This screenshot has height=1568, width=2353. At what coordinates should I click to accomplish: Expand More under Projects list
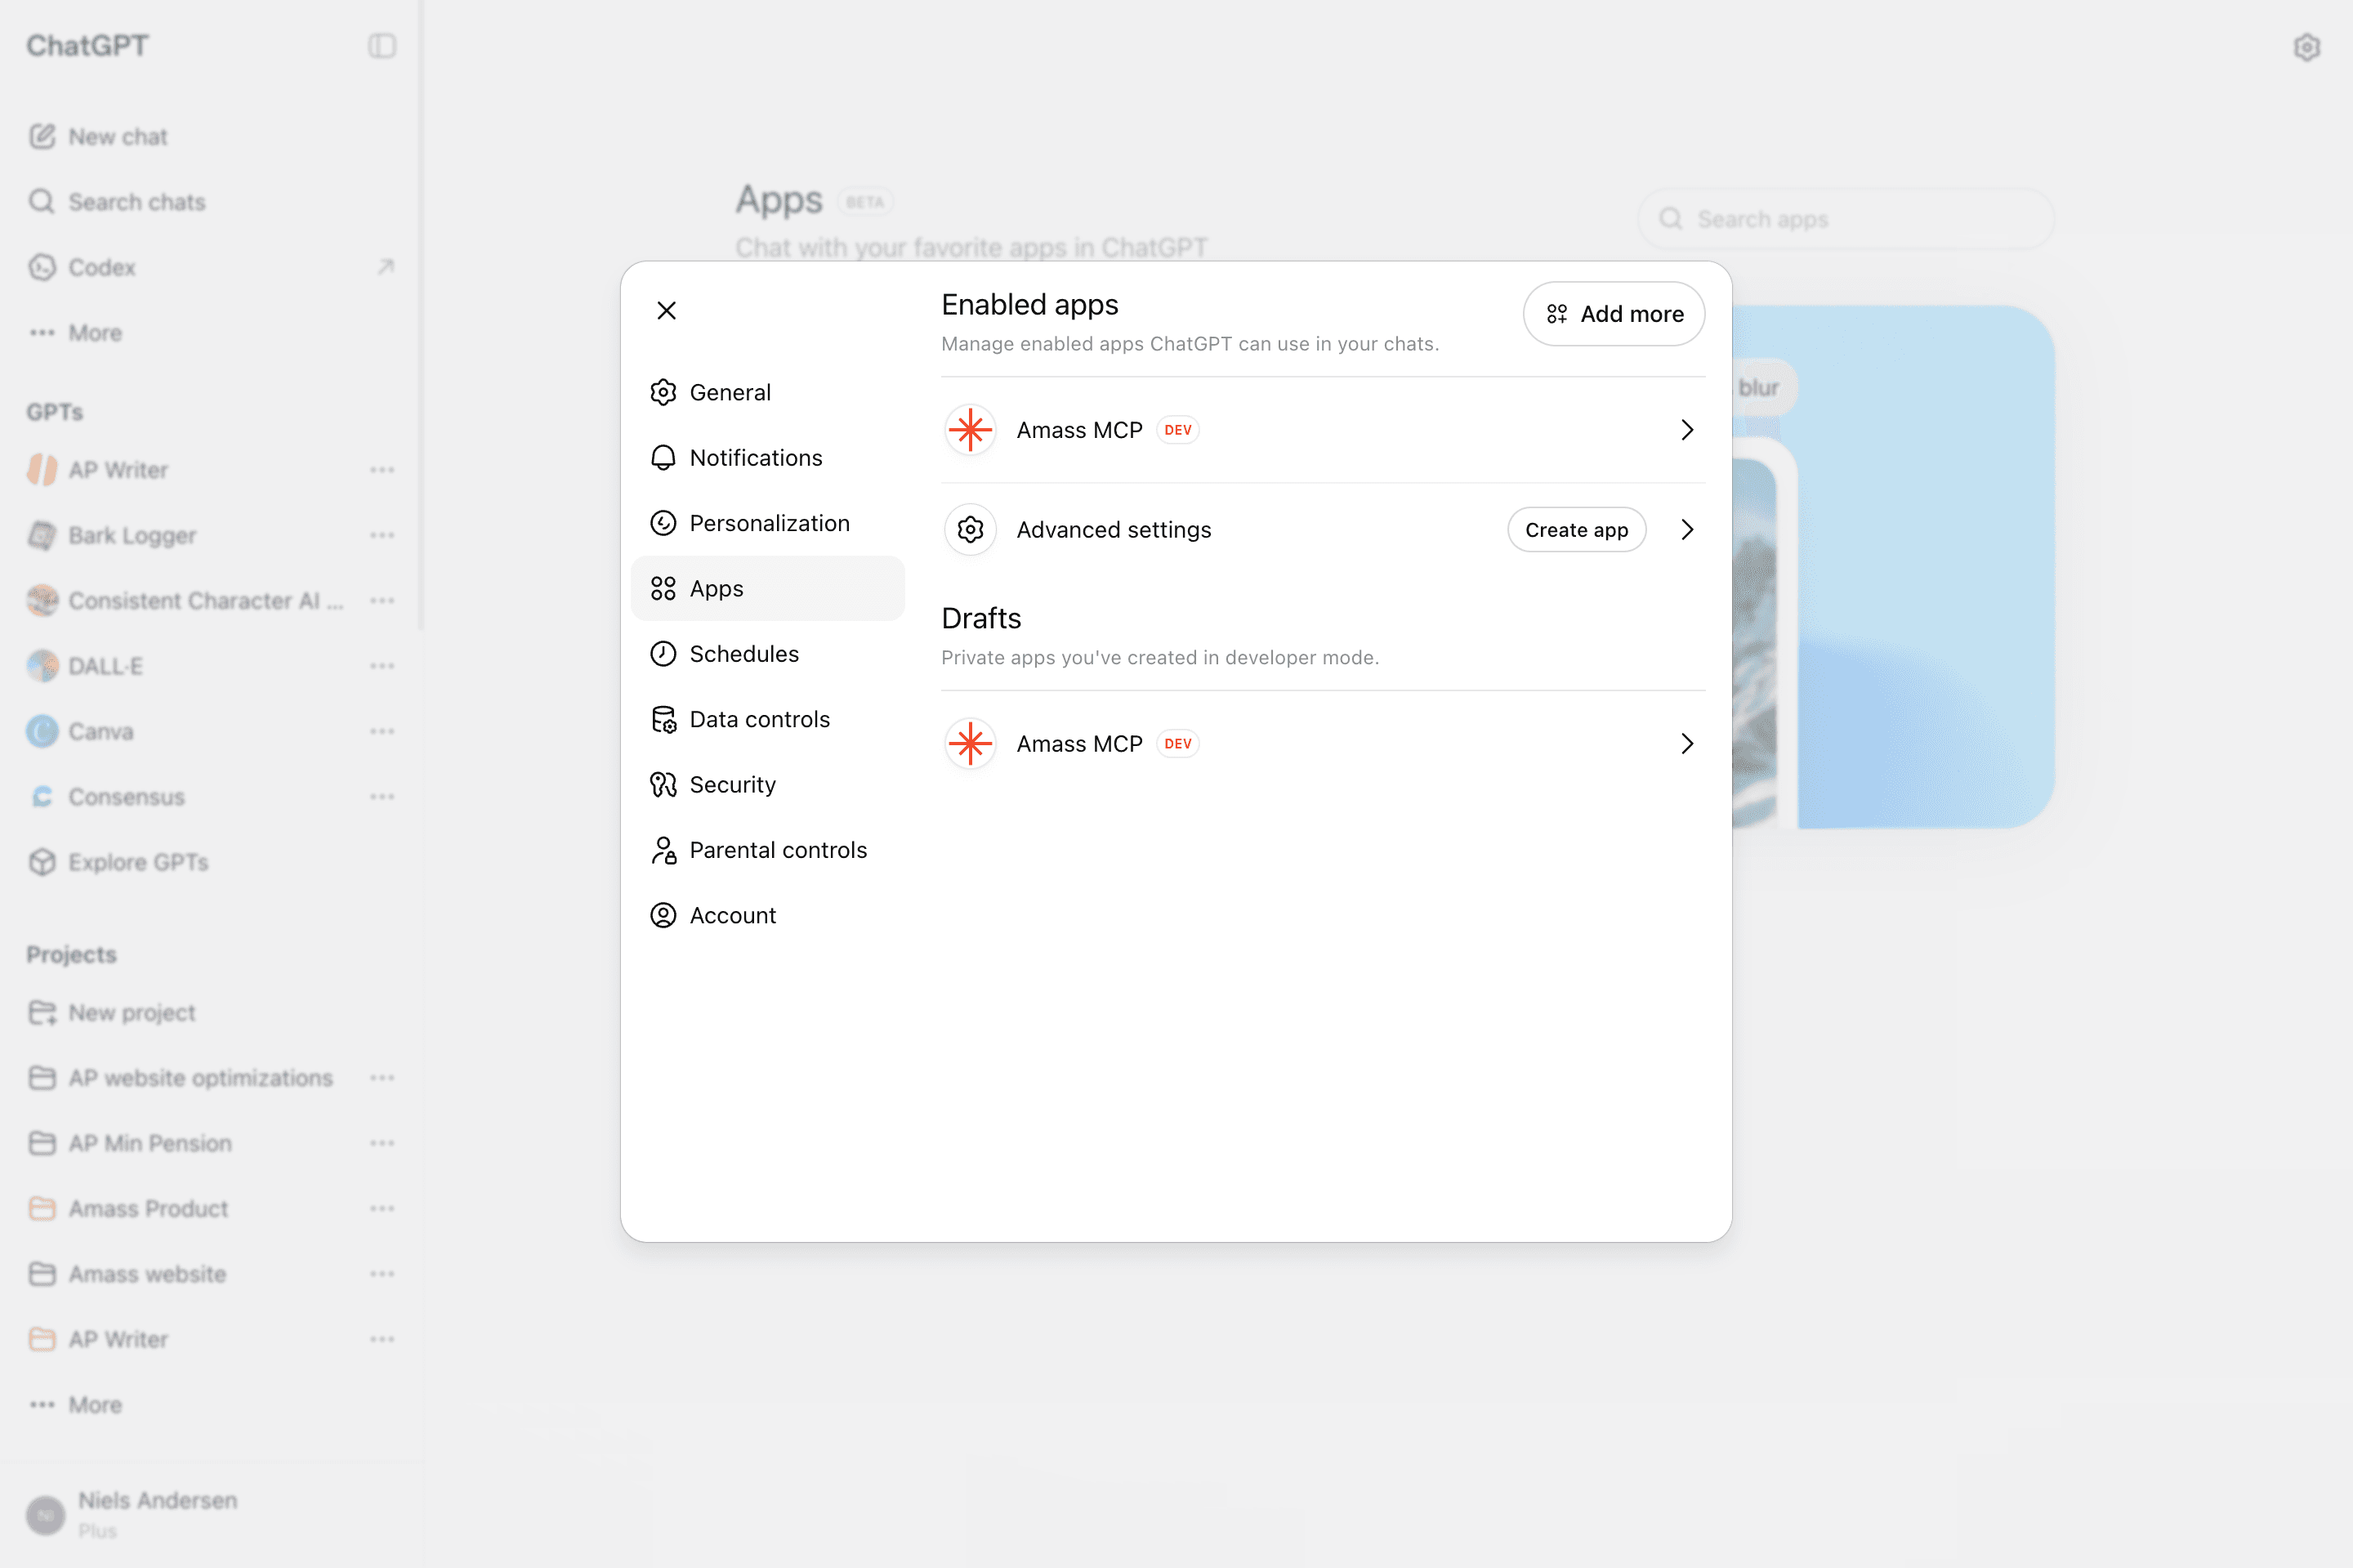coord(212,1405)
